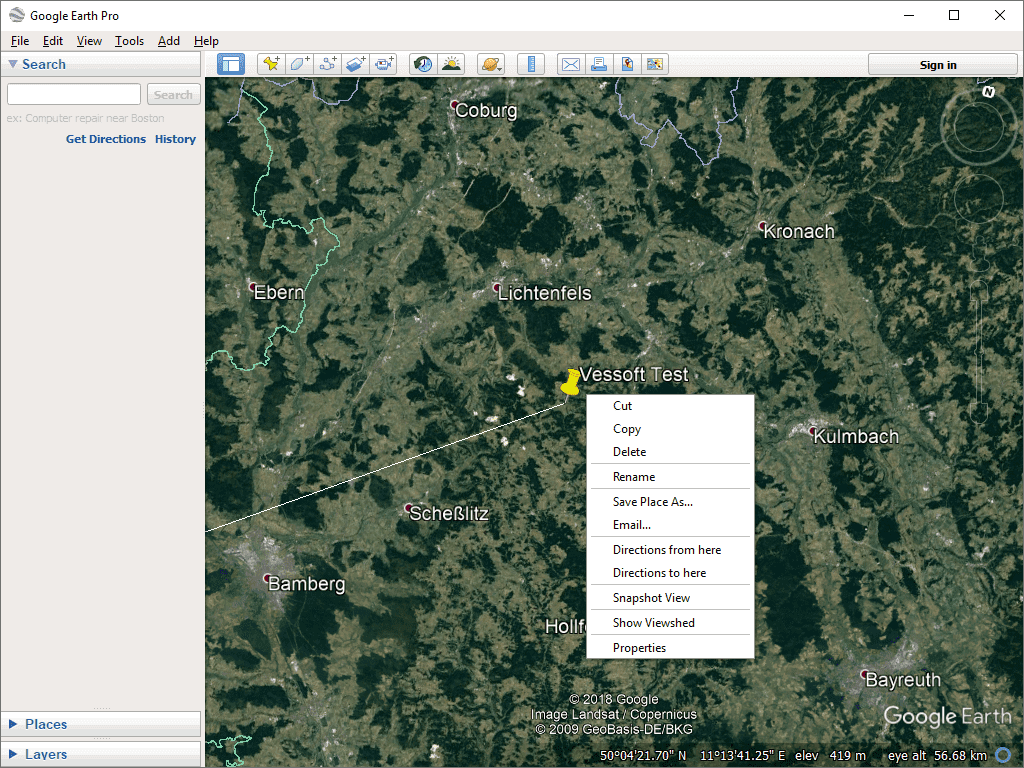Open search History link
The image size is (1024, 768).
coord(175,139)
